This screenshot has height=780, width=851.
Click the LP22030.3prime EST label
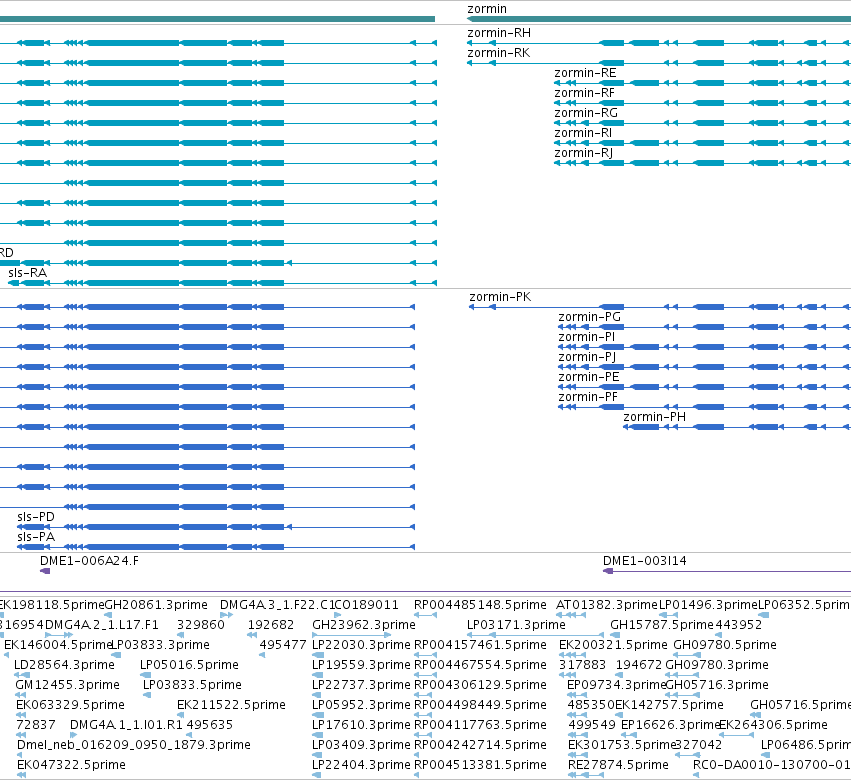pos(361,645)
